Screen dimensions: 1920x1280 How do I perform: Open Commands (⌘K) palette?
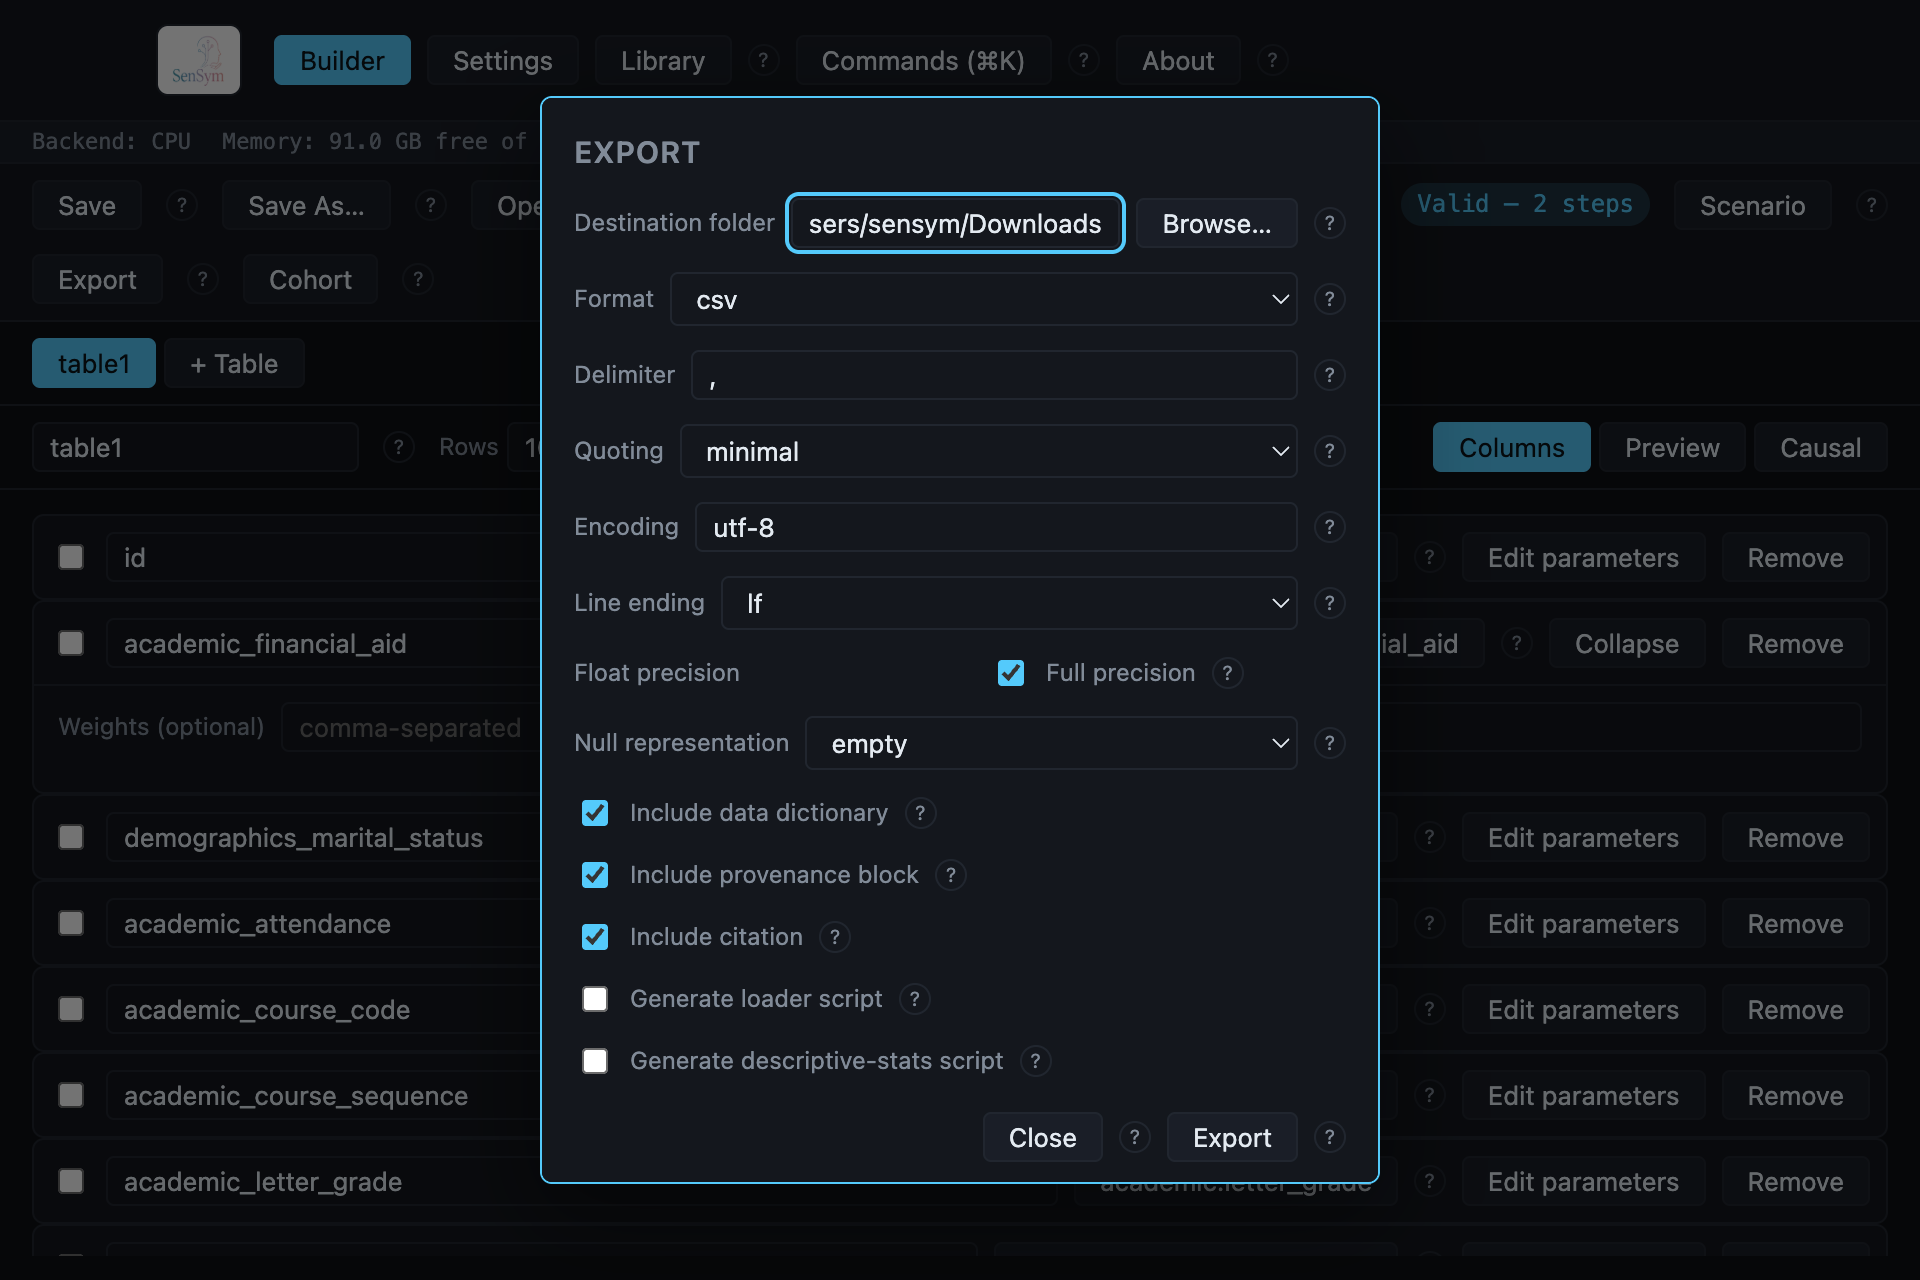923,60
